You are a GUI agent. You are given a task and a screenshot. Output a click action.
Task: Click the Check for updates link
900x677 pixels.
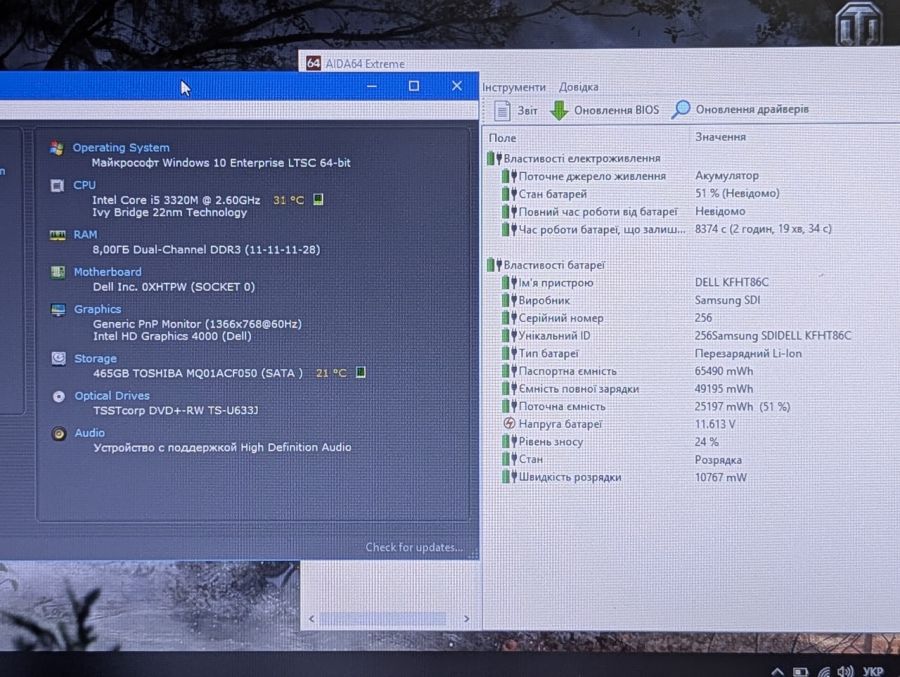414,547
